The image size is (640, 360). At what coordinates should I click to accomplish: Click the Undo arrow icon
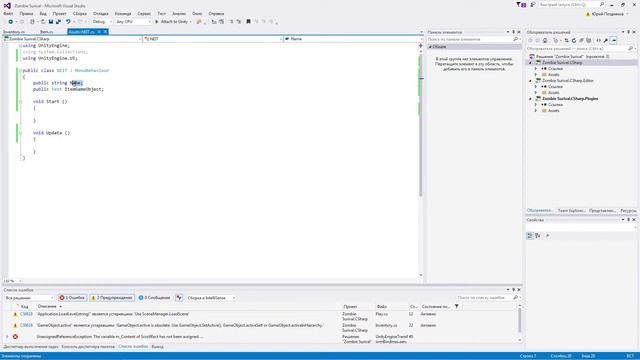68,22
